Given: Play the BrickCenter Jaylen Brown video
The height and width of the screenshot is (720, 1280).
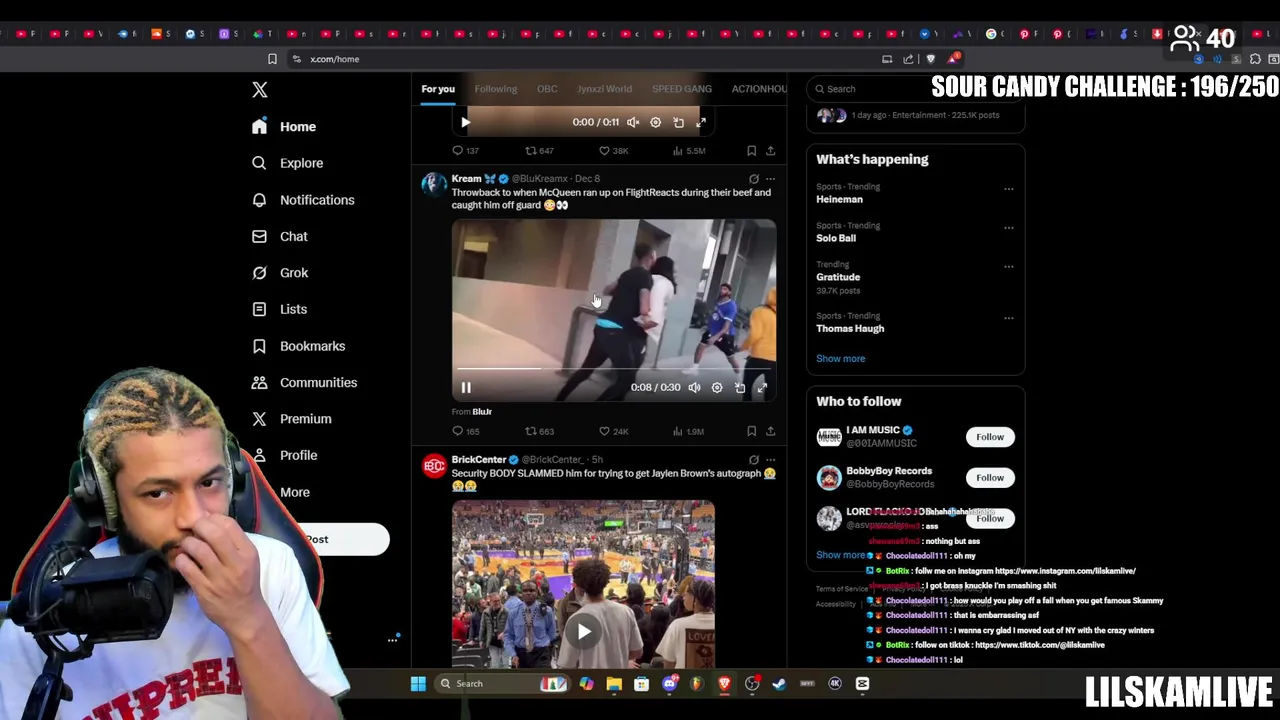Looking at the screenshot, I should tap(584, 632).
